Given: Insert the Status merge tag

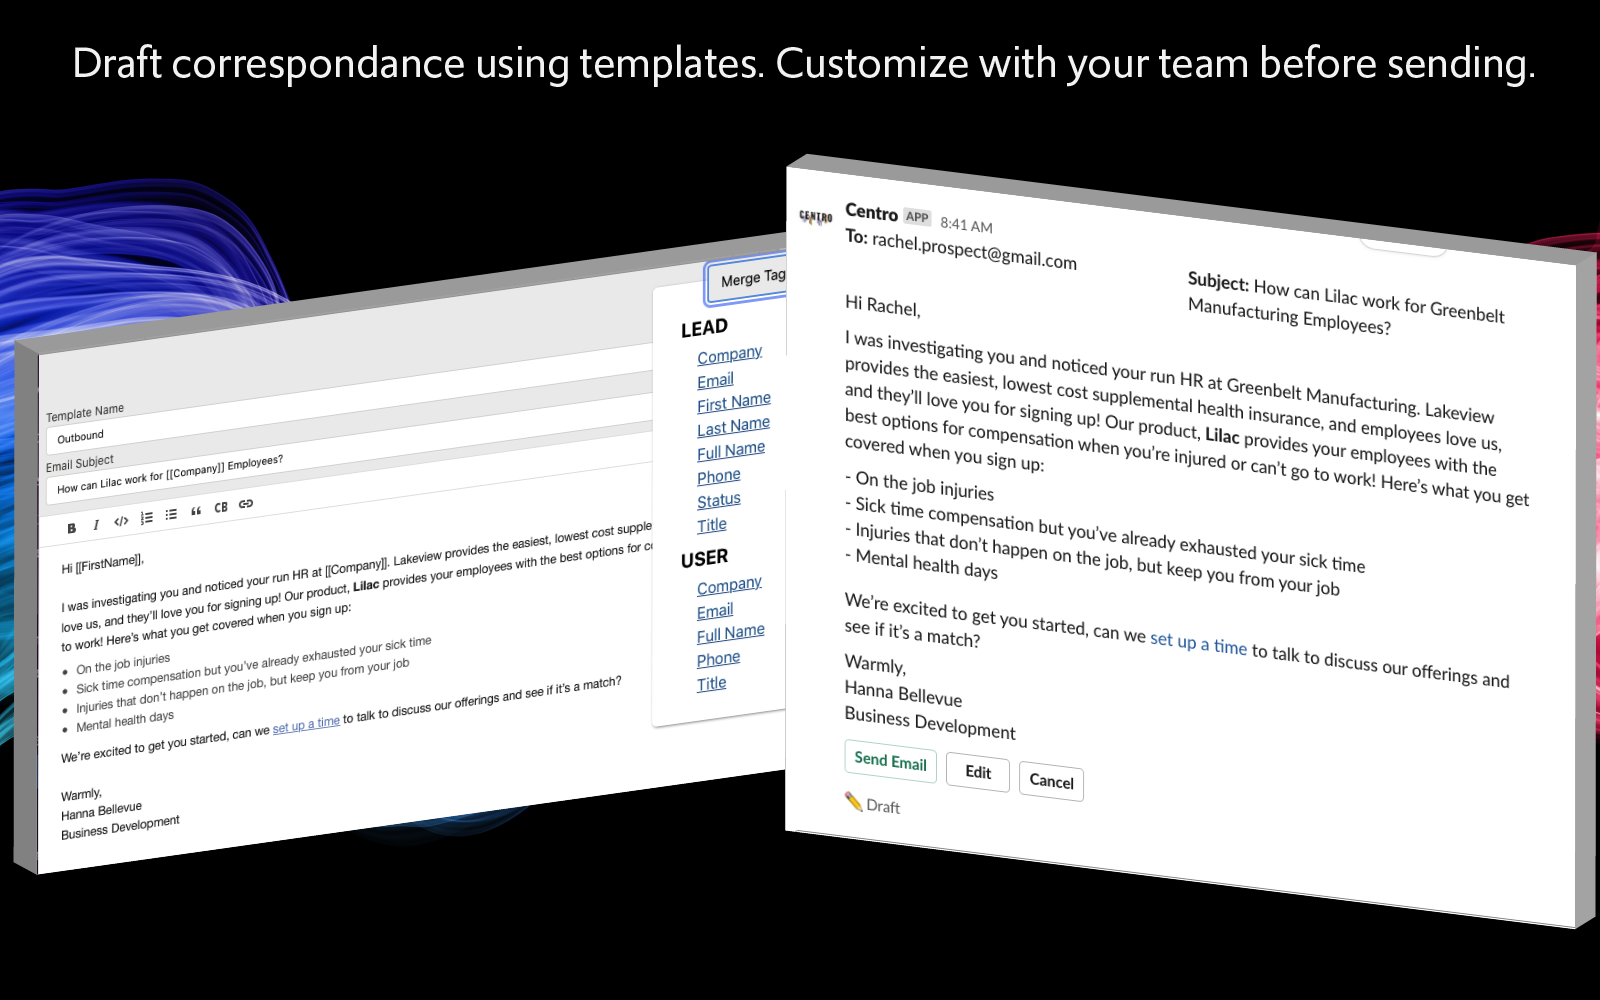Looking at the screenshot, I should (x=719, y=500).
